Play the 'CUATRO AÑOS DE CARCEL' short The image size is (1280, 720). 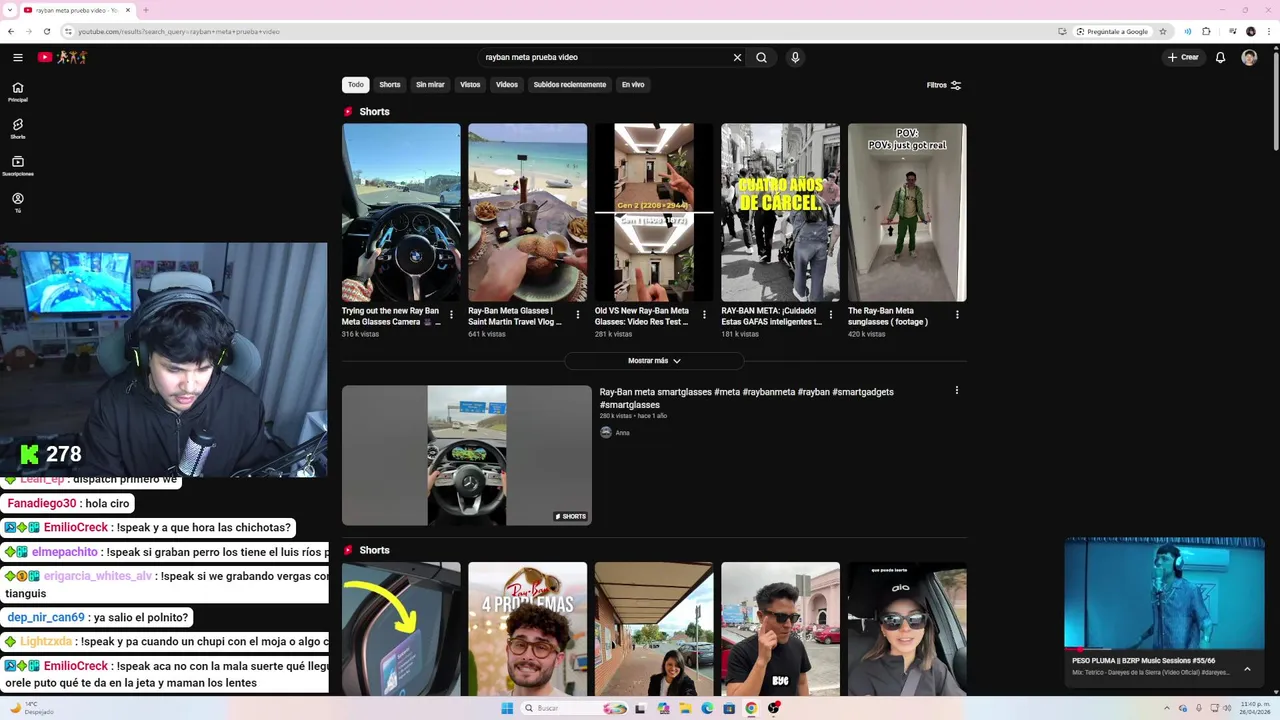pos(780,212)
